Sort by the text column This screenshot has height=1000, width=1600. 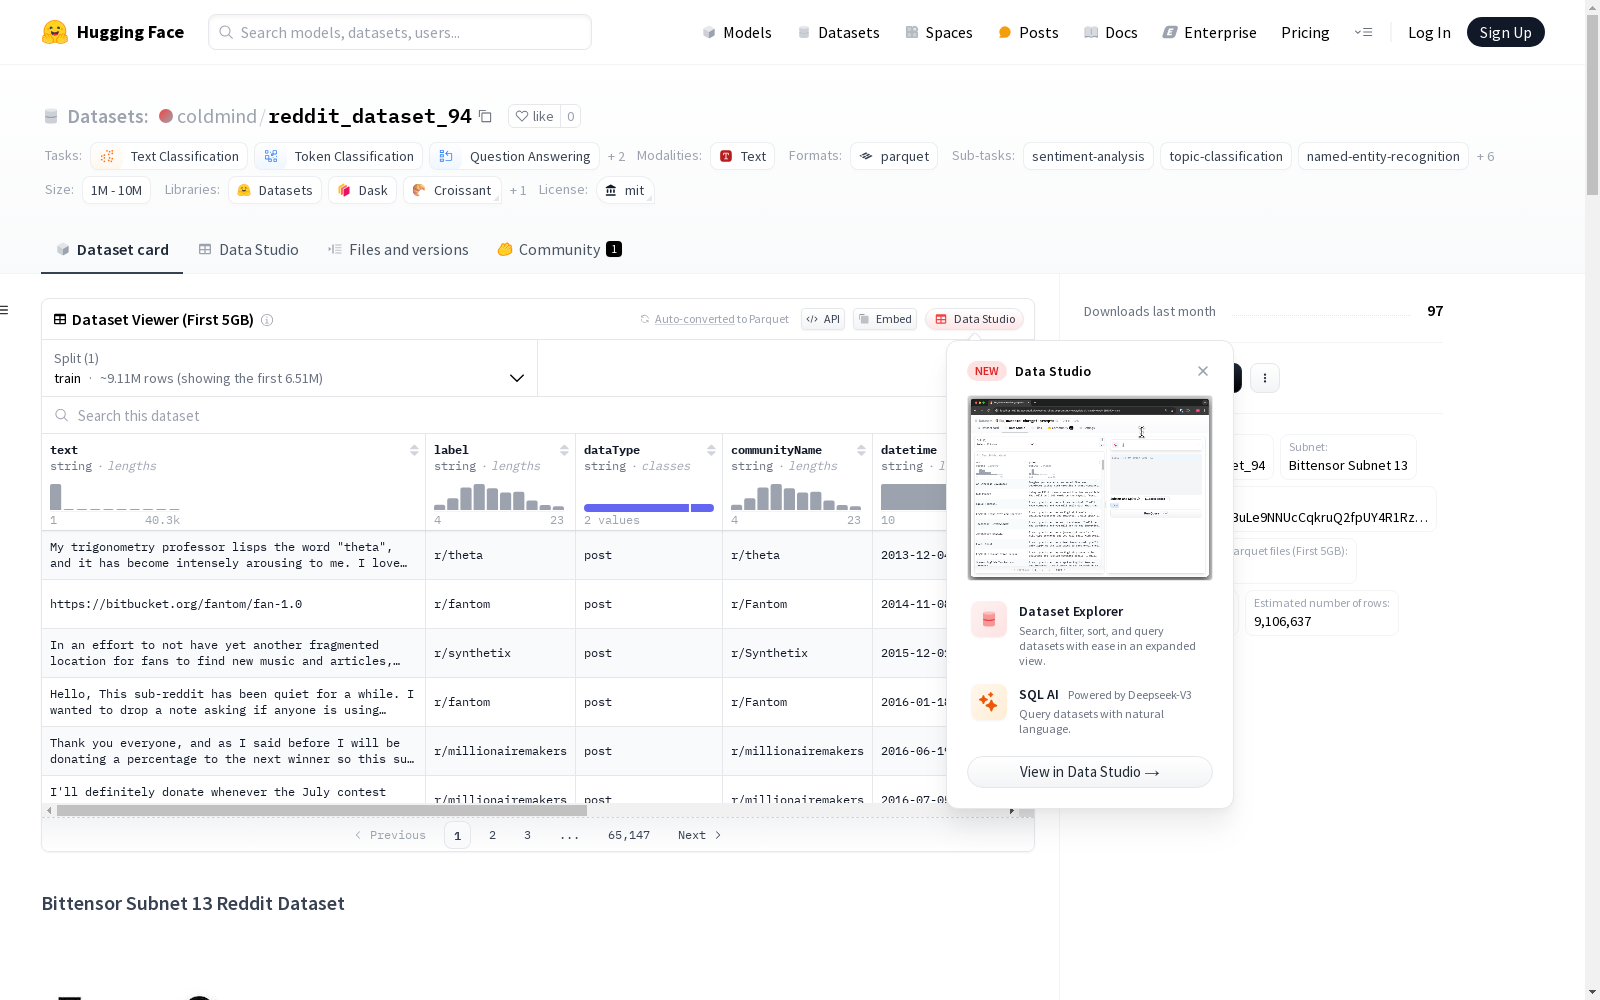414,450
